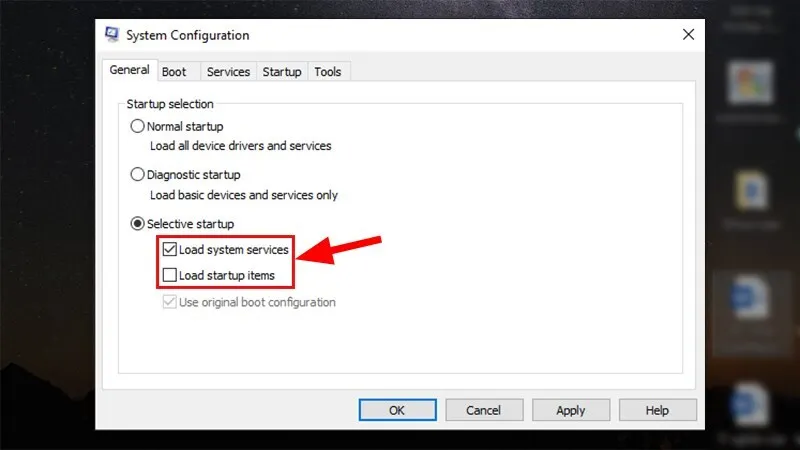
Task: Switch to the Services tab
Action: (x=228, y=72)
